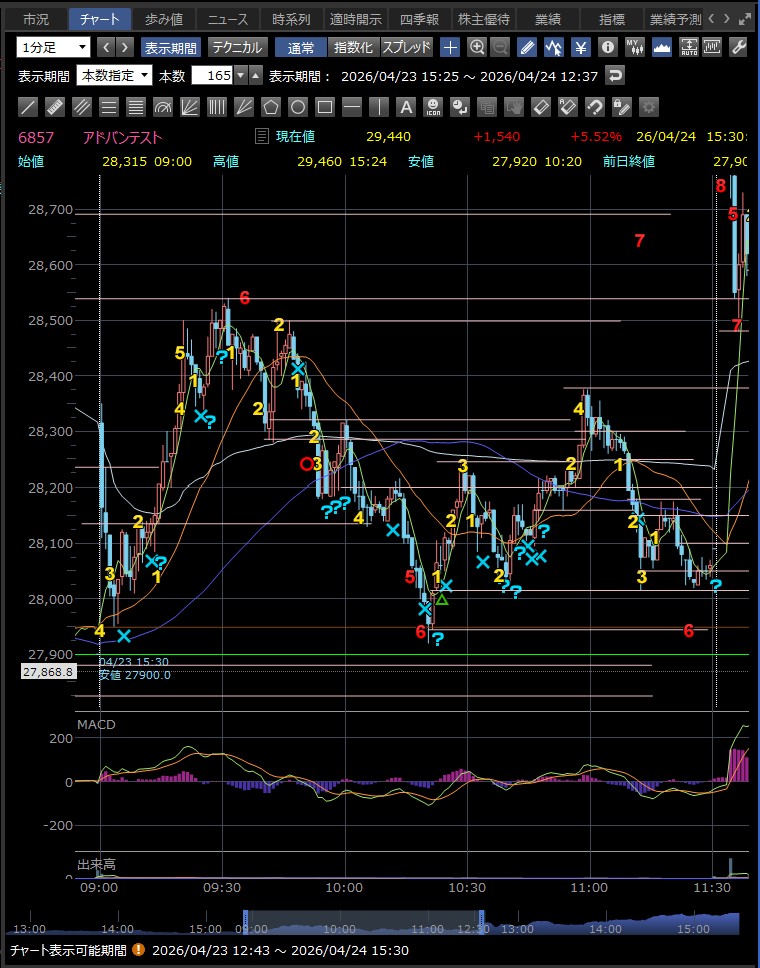Image resolution: width=760 pixels, height=968 pixels.
Task: Open the wrench settings icon
Action: (739, 47)
